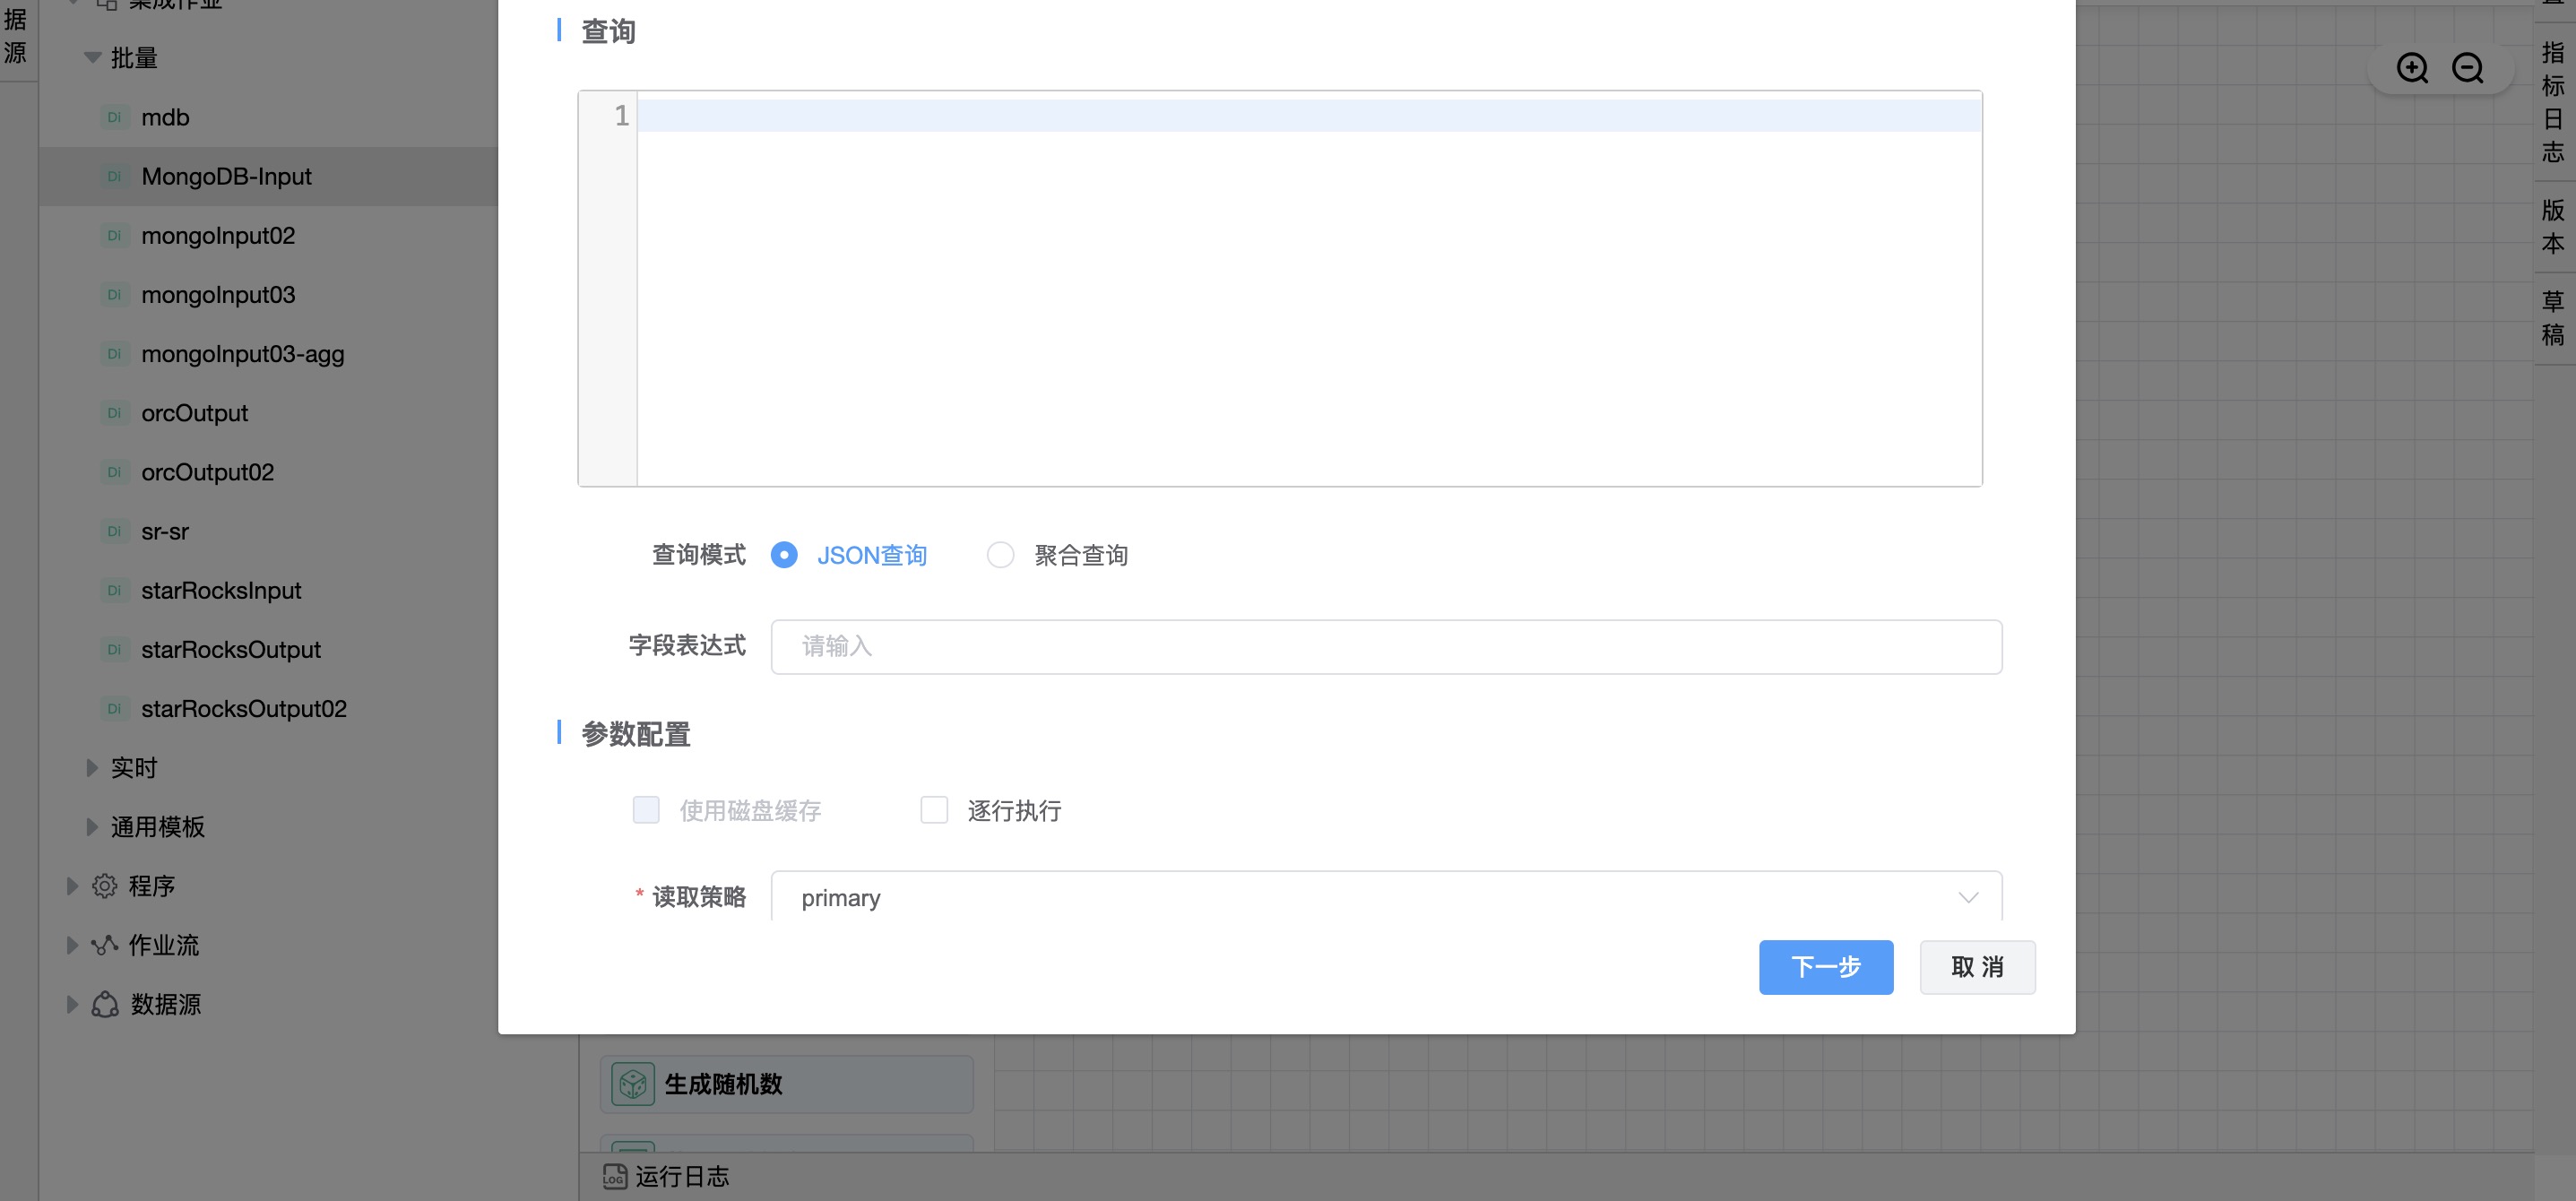Collapse the 批量 tree folder
This screenshot has height=1201, width=2576.
(x=92, y=58)
